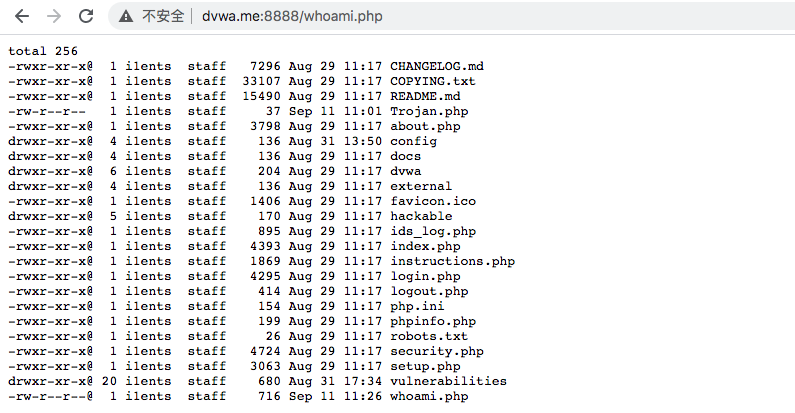Click the security.php filename

[x=437, y=351]
